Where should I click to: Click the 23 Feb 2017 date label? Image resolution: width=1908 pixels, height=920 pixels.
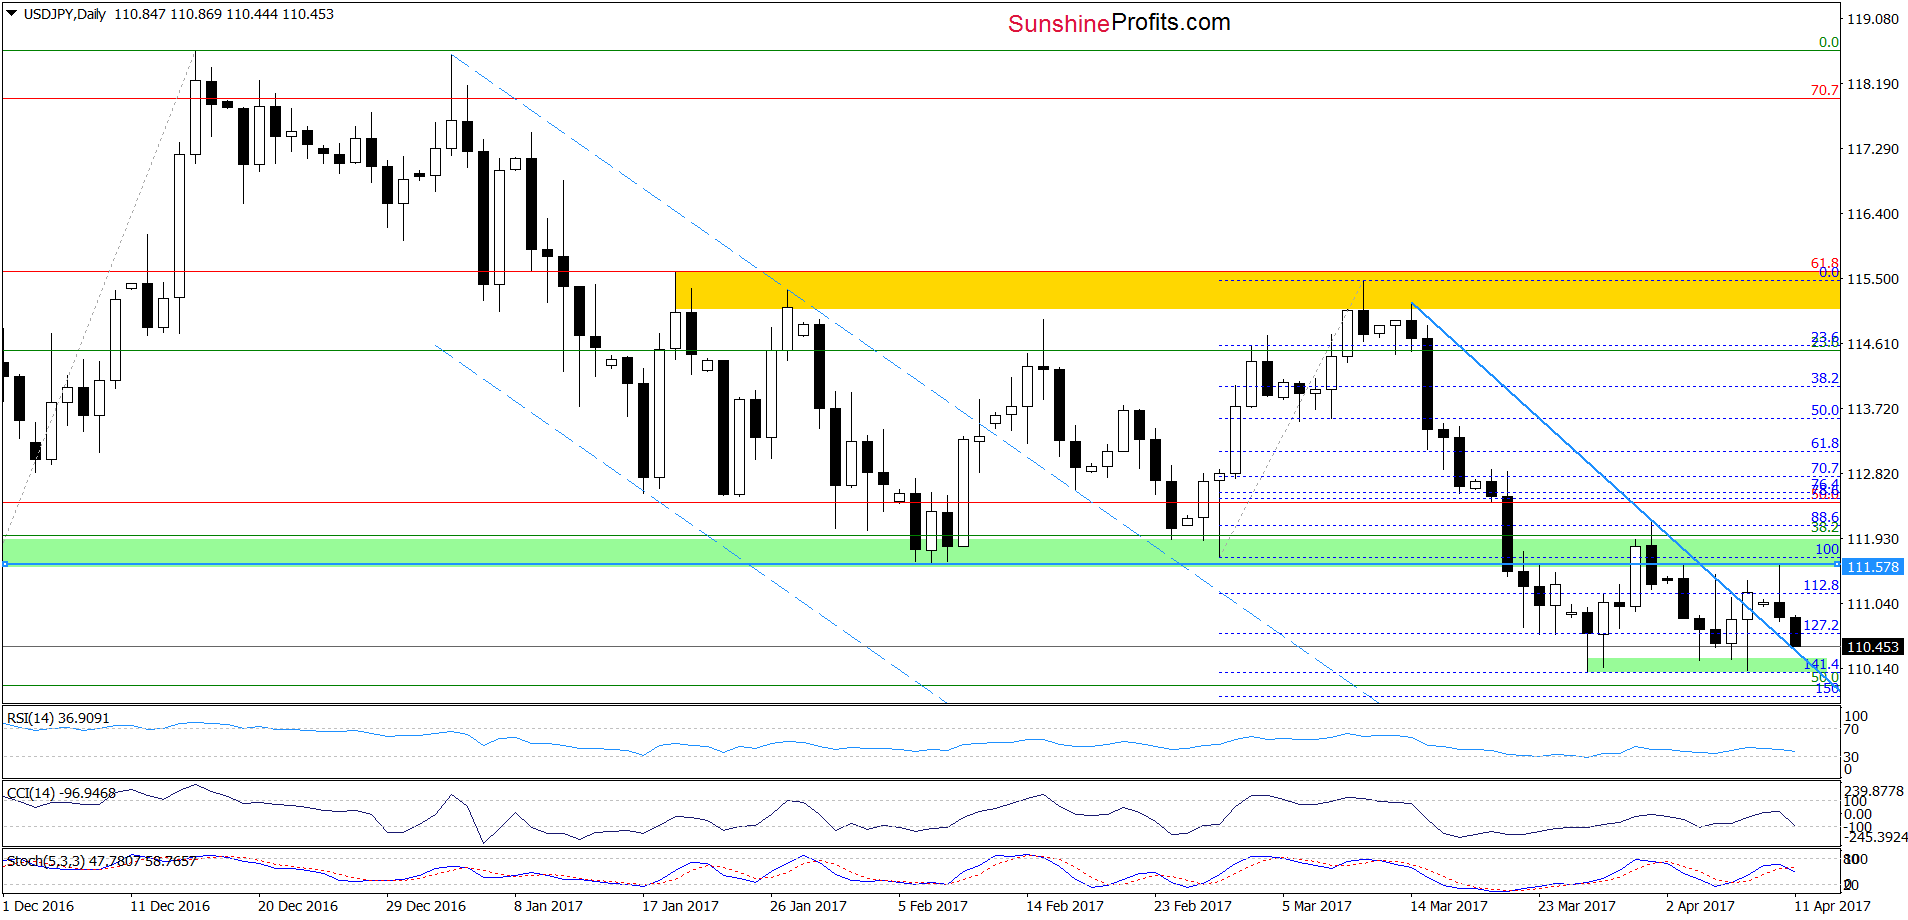pyautogui.click(x=1193, y=906)
